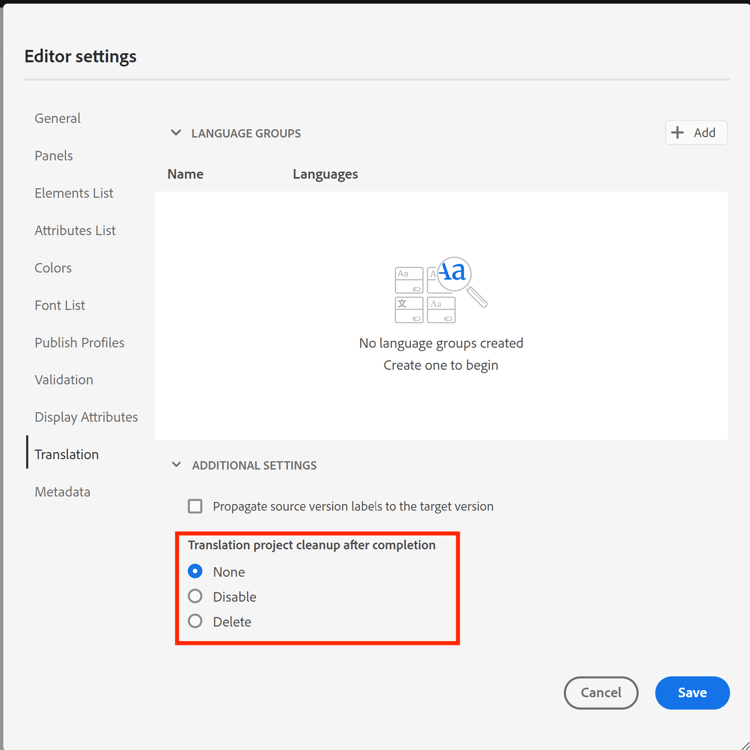Viewport: 750px width, 750px height.
Task: Open Publish Profiles tab
Action: (x=79, y=342)
